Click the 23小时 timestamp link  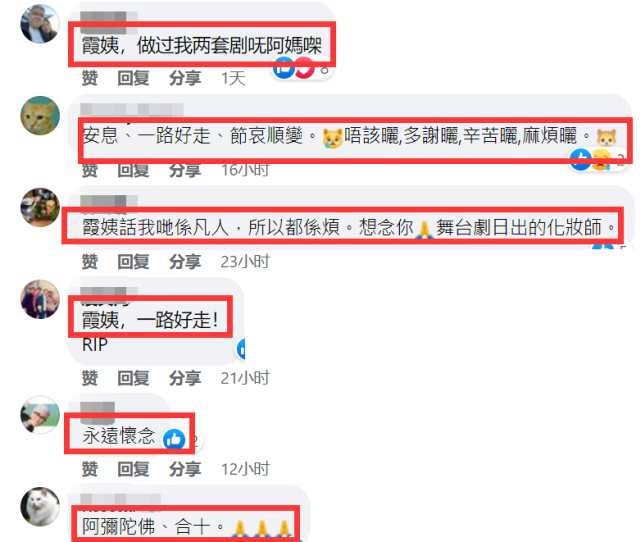[245, 262]
